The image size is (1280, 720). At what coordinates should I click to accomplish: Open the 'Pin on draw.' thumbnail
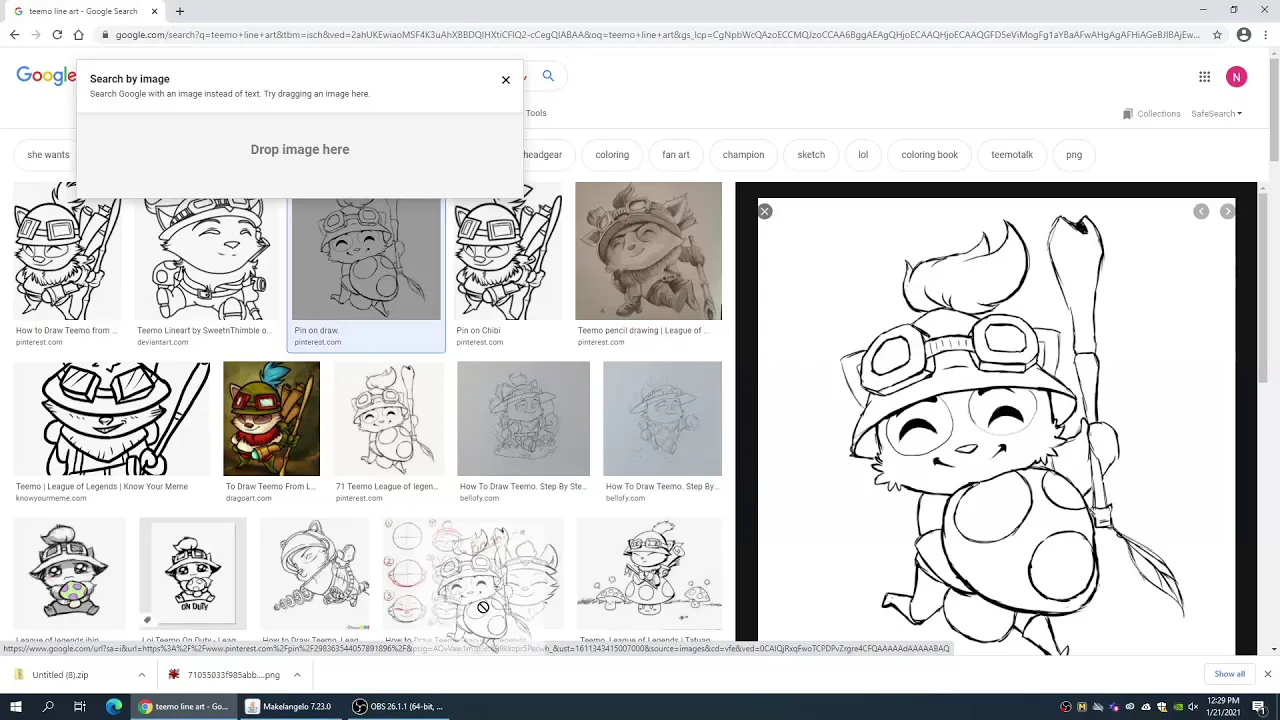pyautogui.click(x=366, y=258)
